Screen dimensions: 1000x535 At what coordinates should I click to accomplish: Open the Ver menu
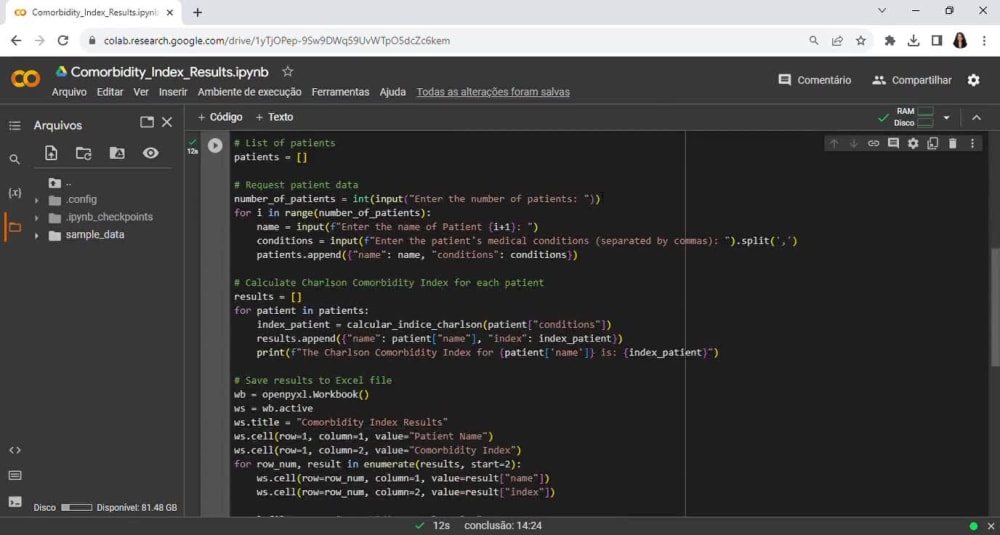tap(141, 92)
